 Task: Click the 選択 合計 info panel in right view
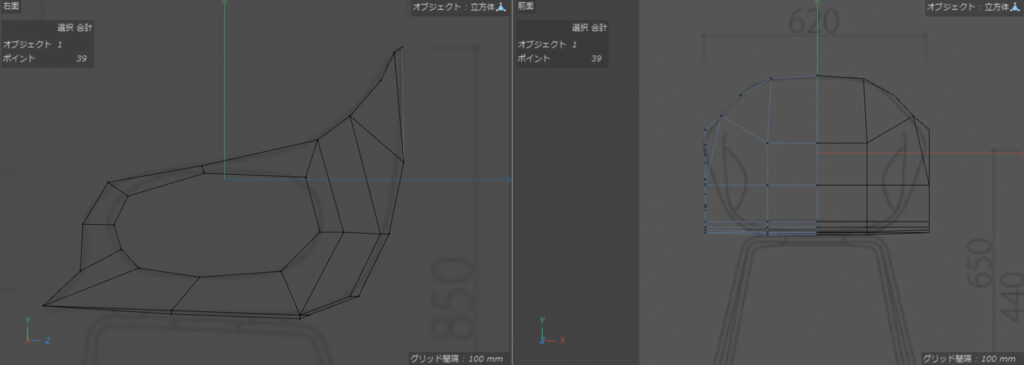(47, 44)
